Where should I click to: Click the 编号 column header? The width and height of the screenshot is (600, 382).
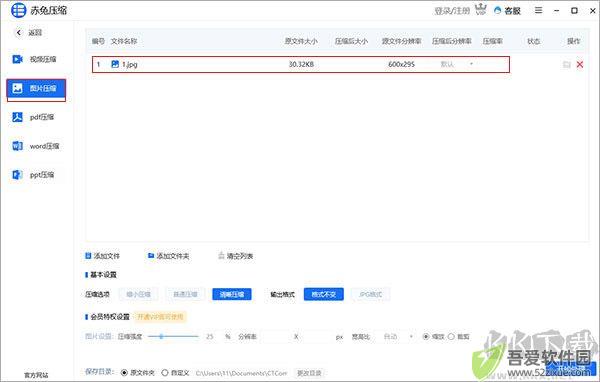coord(98,41)
